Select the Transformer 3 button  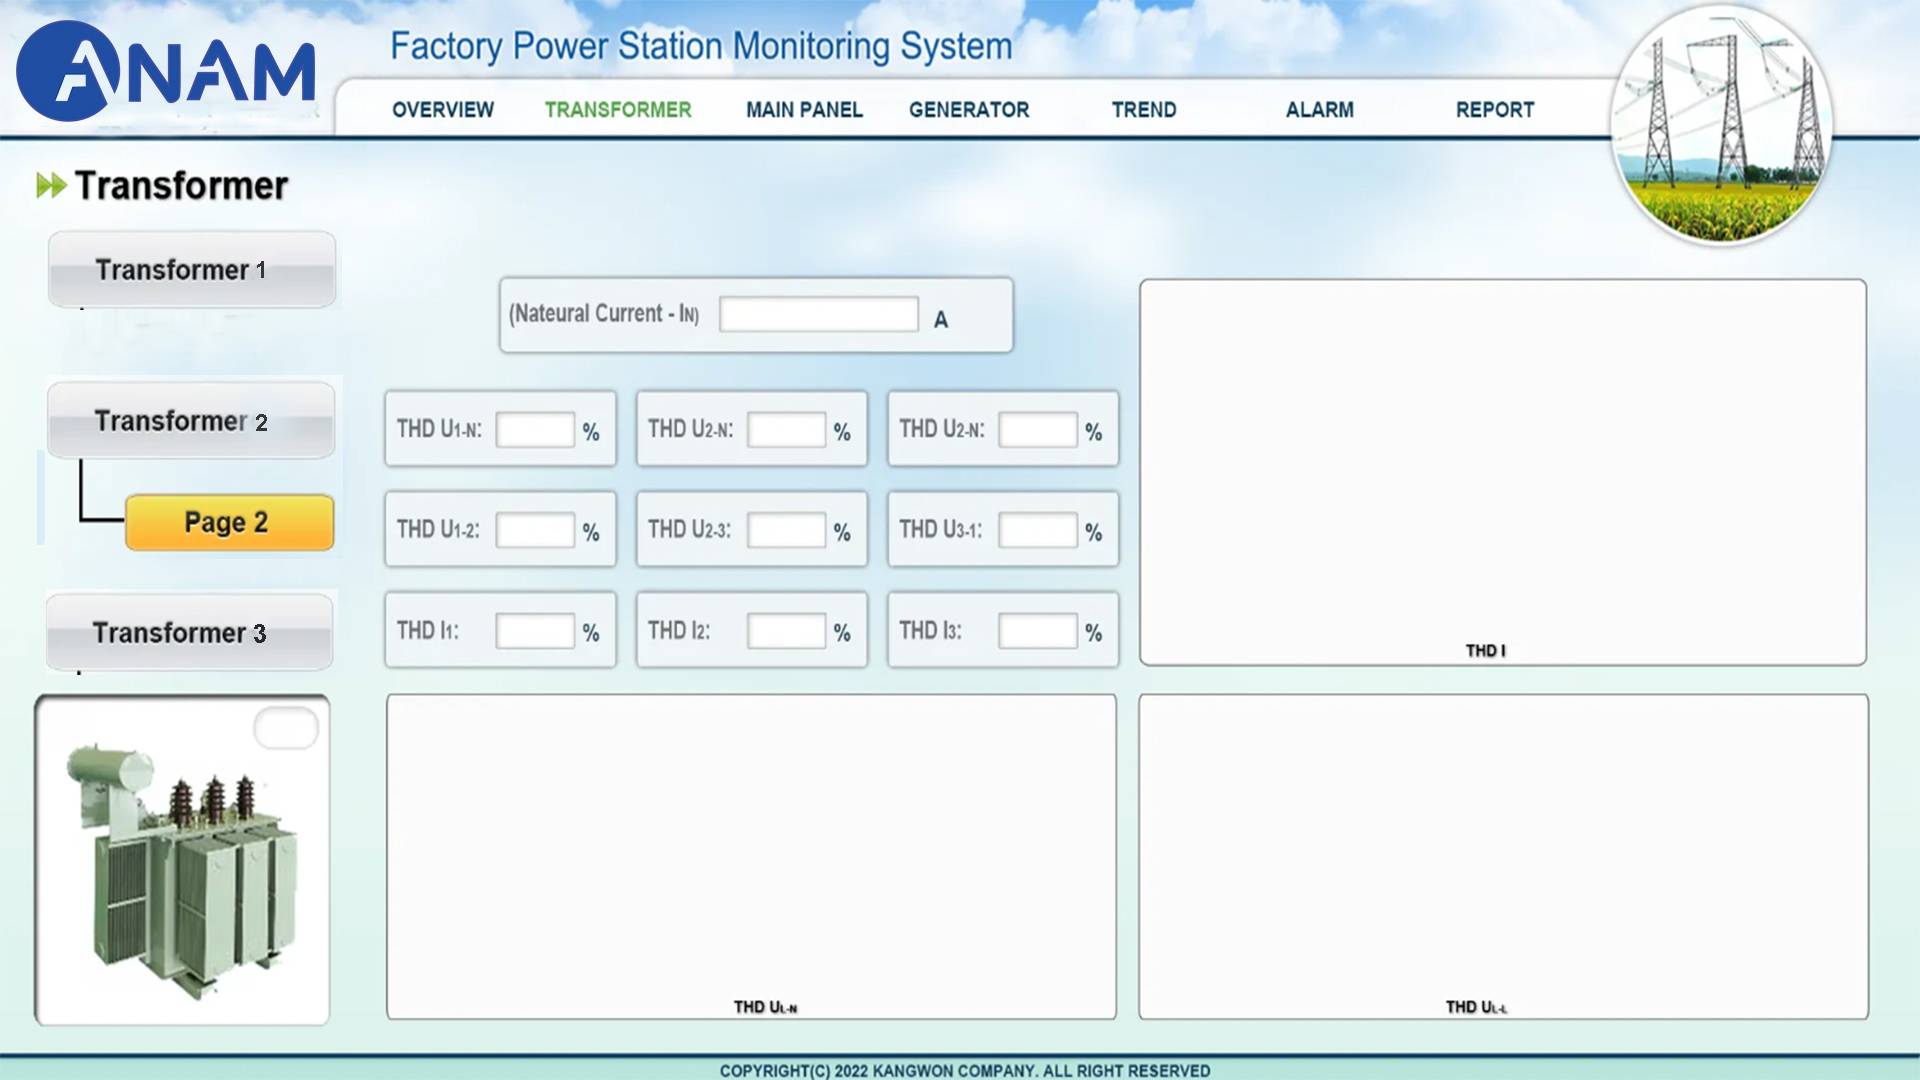point(189,632)
